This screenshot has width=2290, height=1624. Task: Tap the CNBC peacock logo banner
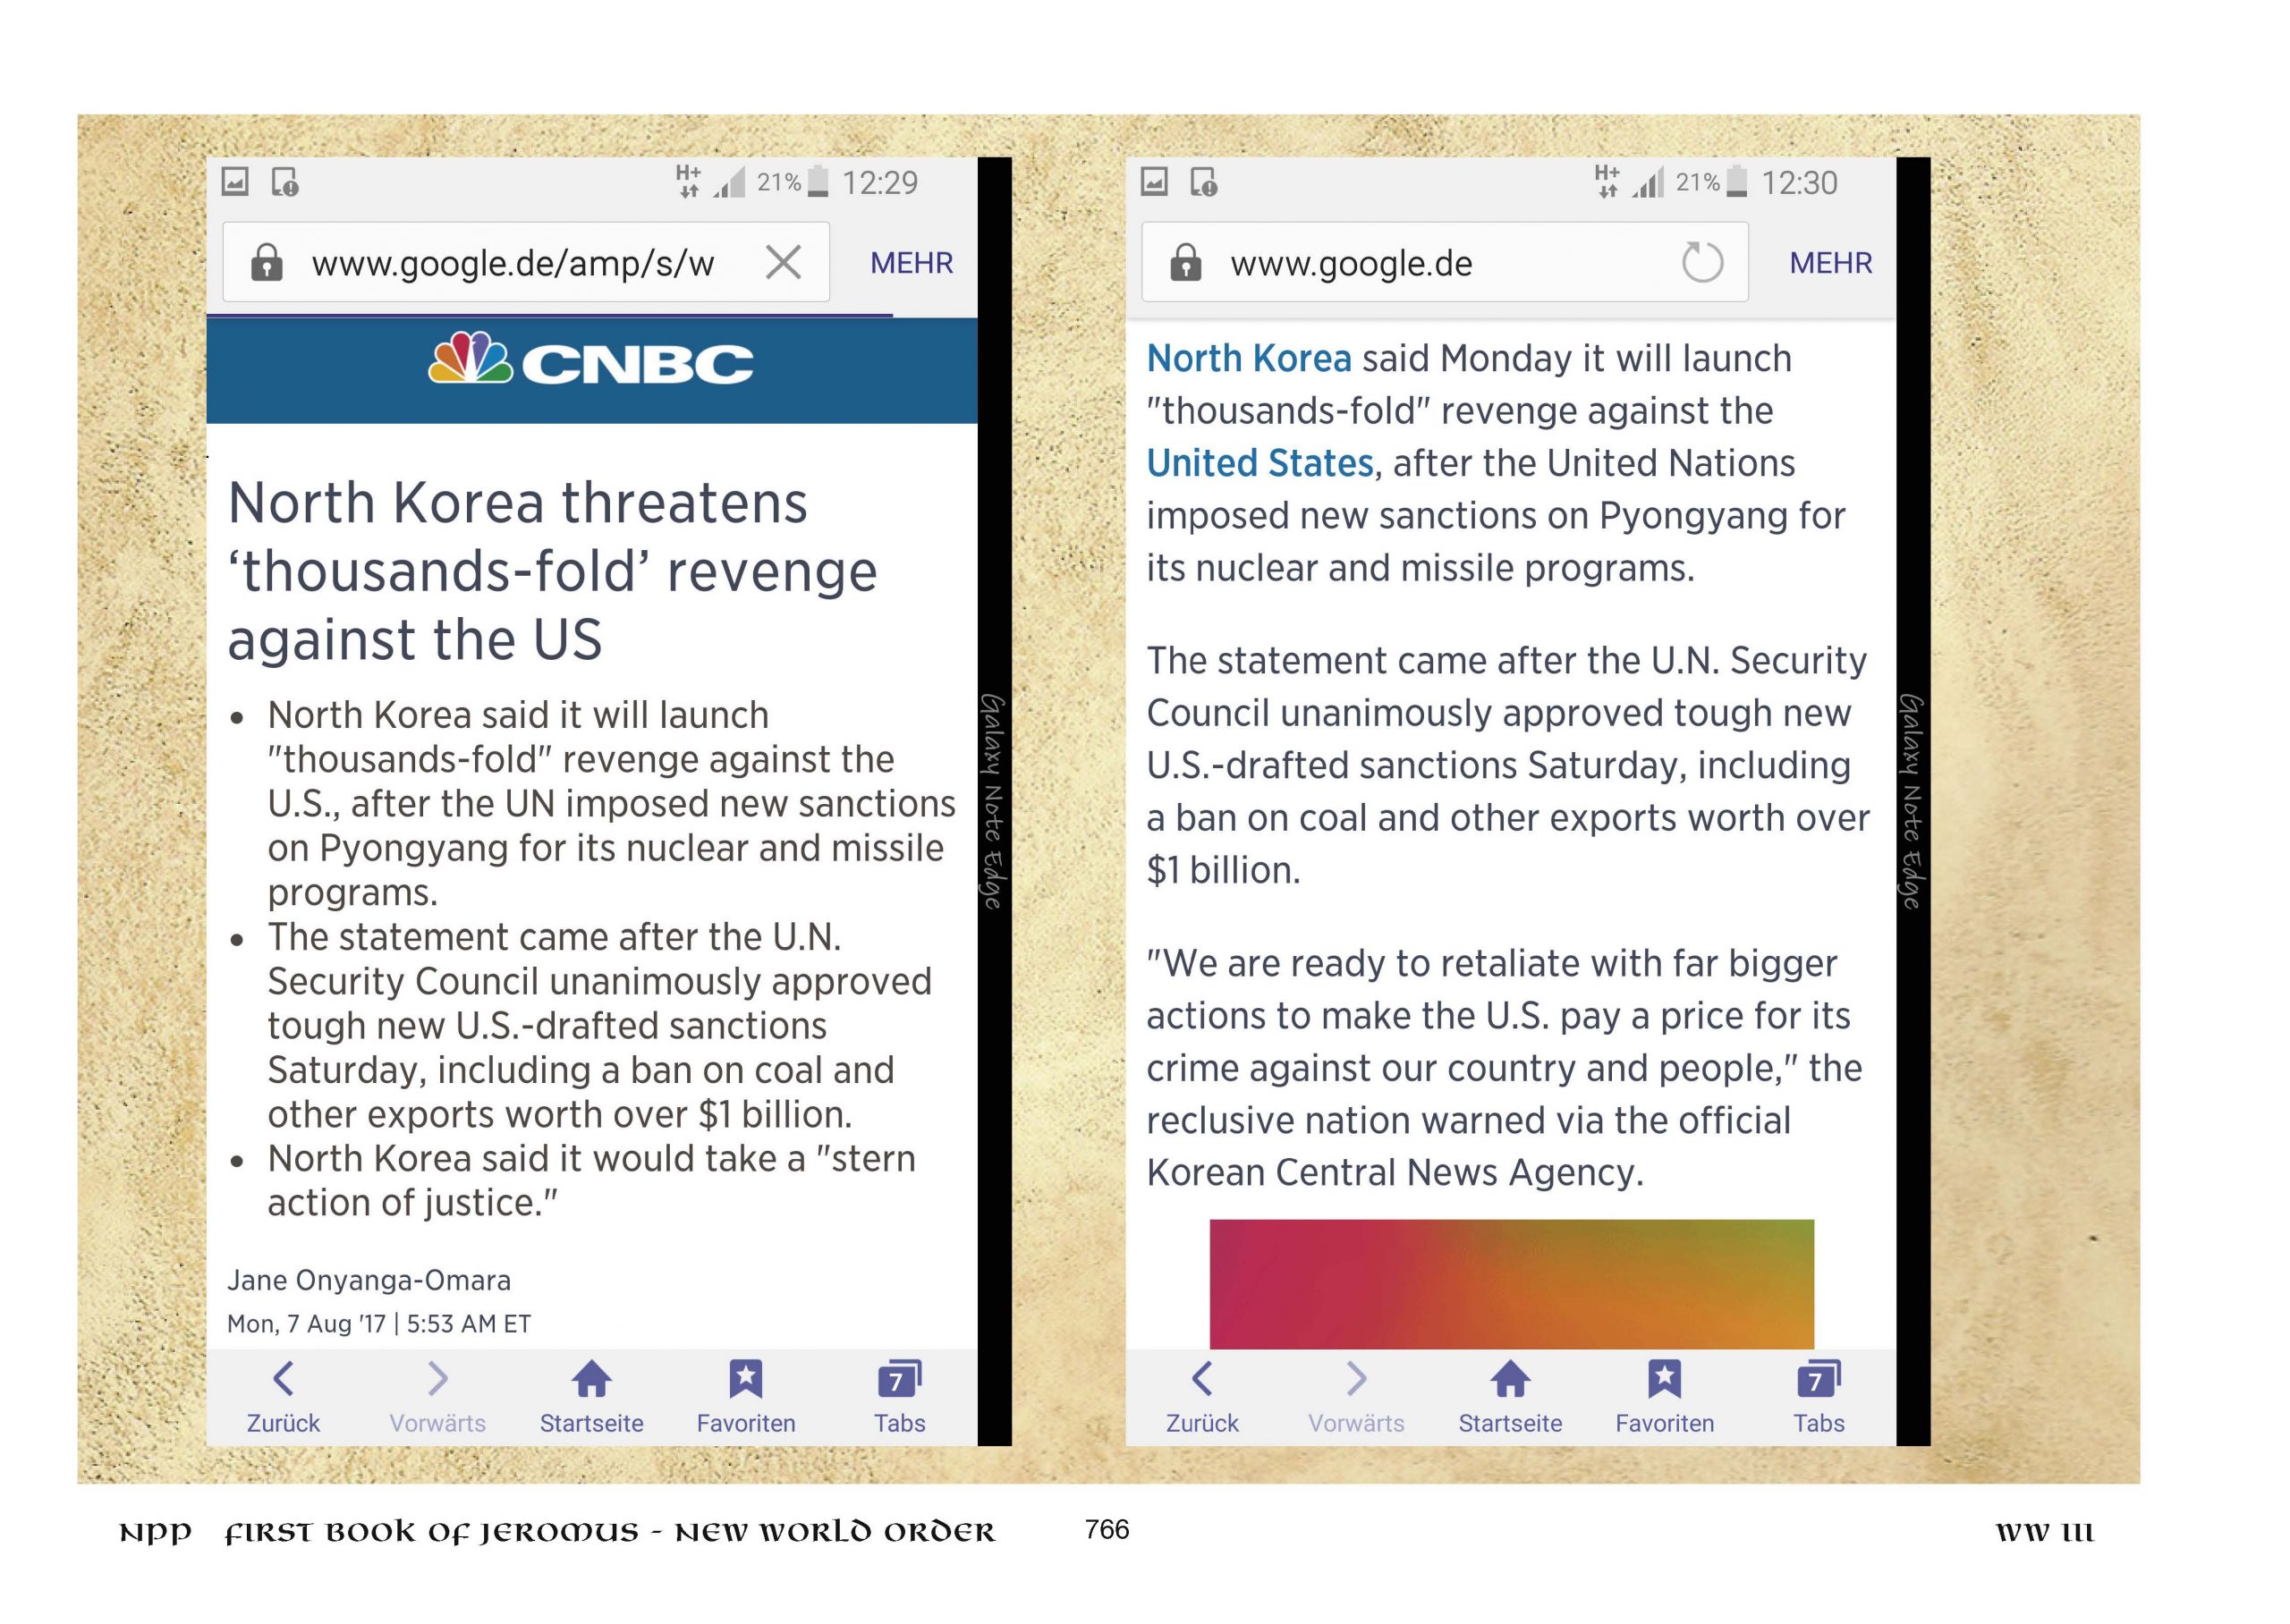click(591, 364)
